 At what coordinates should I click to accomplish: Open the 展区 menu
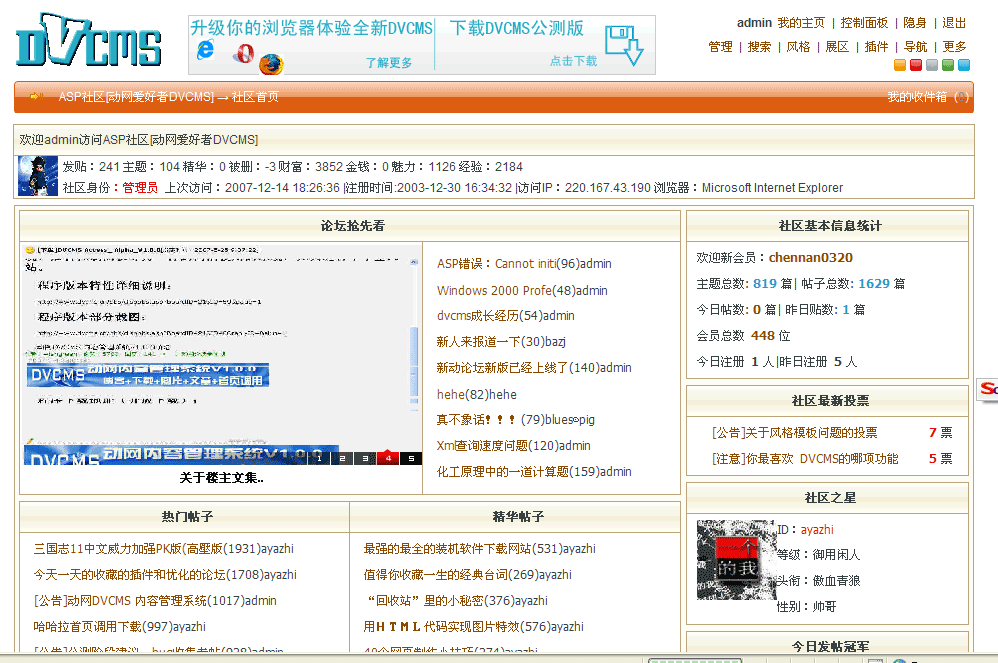point(837,46)
